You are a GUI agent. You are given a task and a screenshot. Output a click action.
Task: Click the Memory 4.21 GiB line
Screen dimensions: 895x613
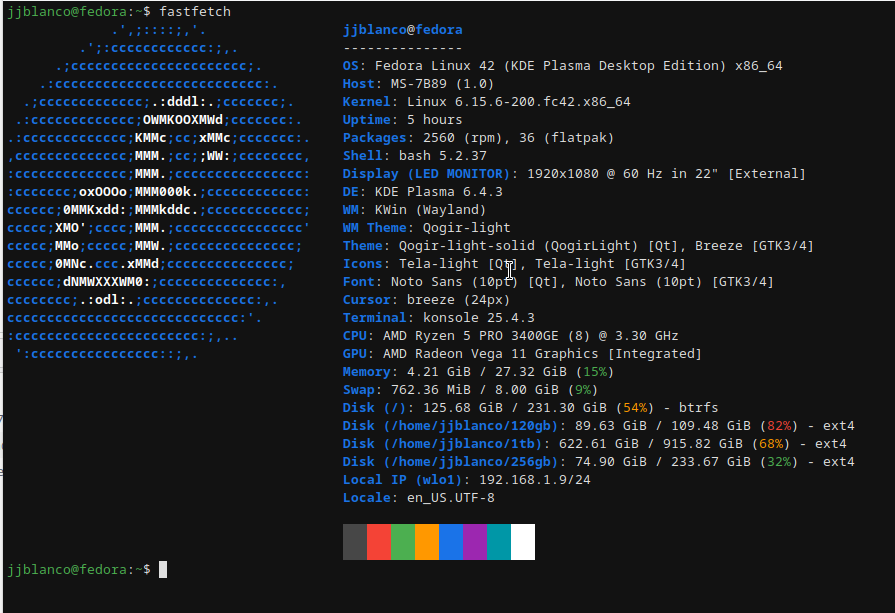478,372
